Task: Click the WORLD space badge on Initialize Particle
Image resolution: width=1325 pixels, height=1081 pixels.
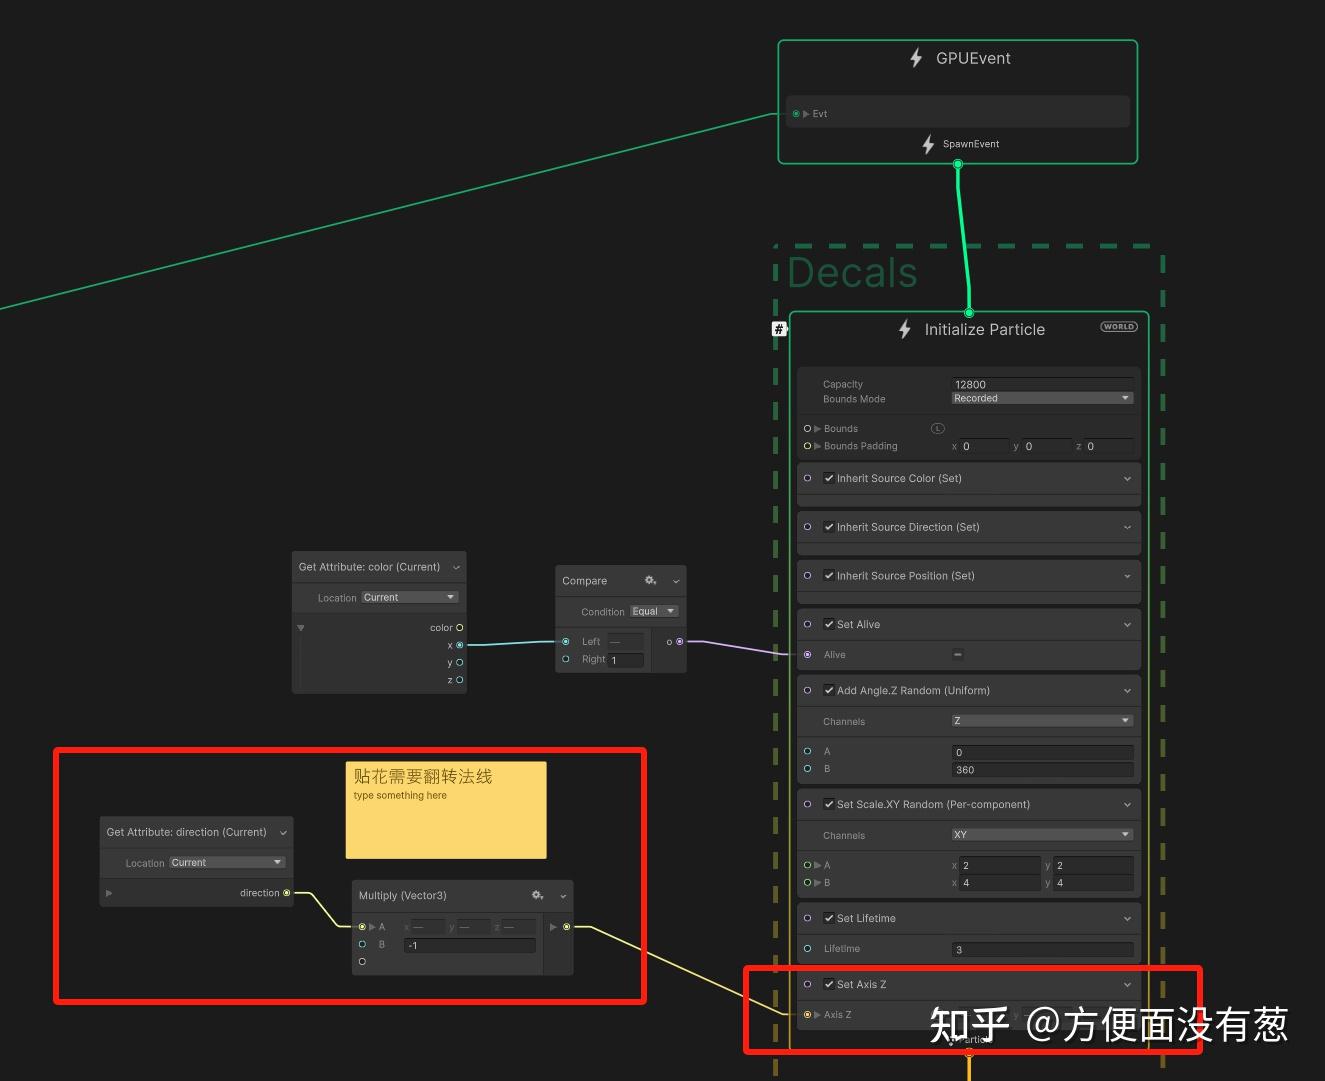Action: pyautogui.click(x=1119, y=327)
